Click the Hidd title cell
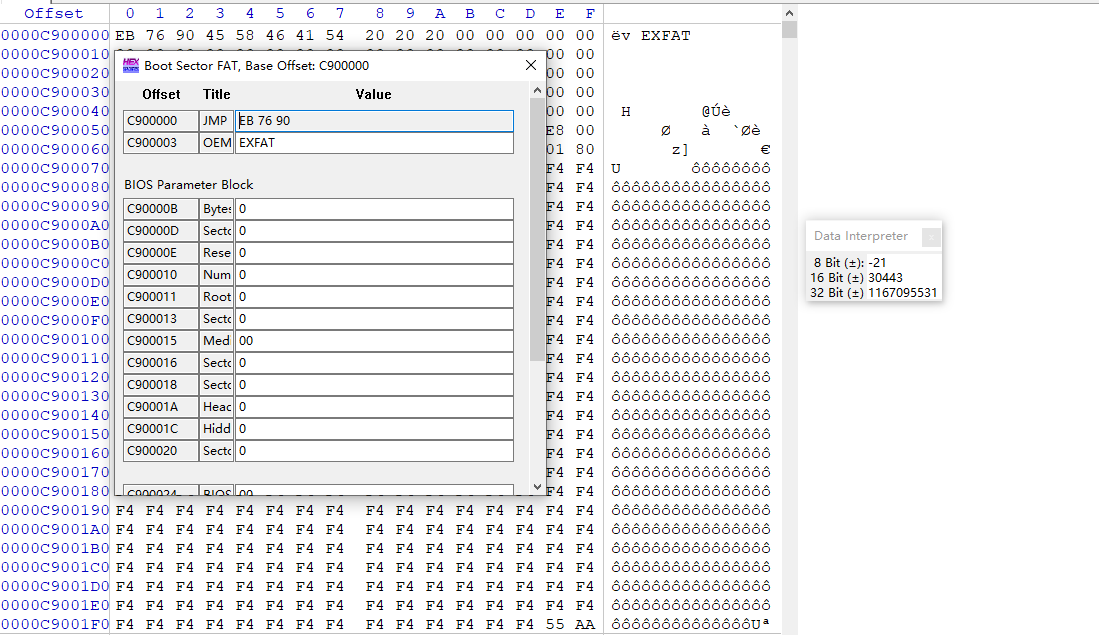The image size is (1099, 635). [x=217, y=428]
